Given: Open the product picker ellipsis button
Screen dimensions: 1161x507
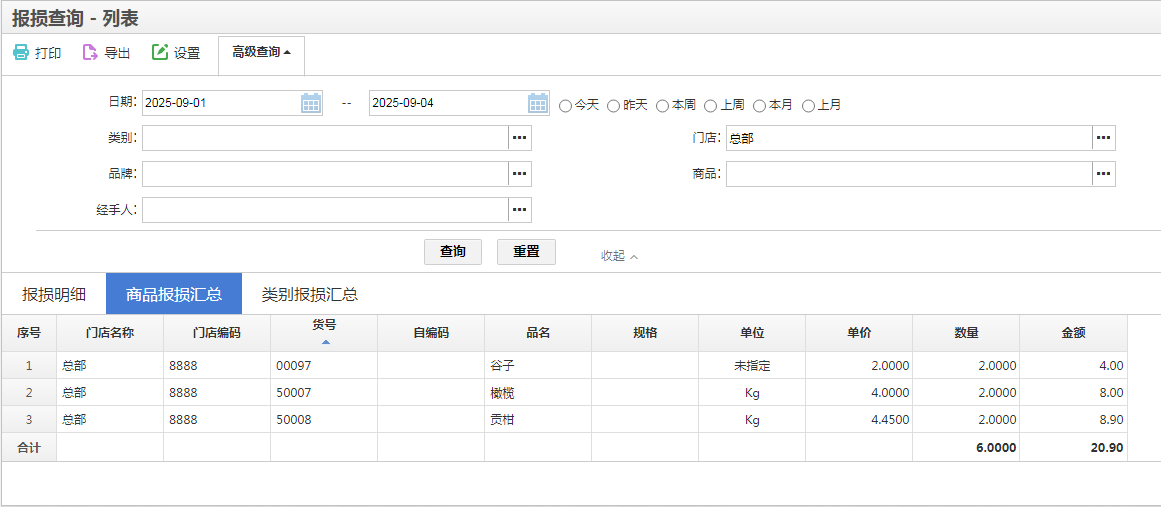Looking at the screenshot, I should point(1103,174).
